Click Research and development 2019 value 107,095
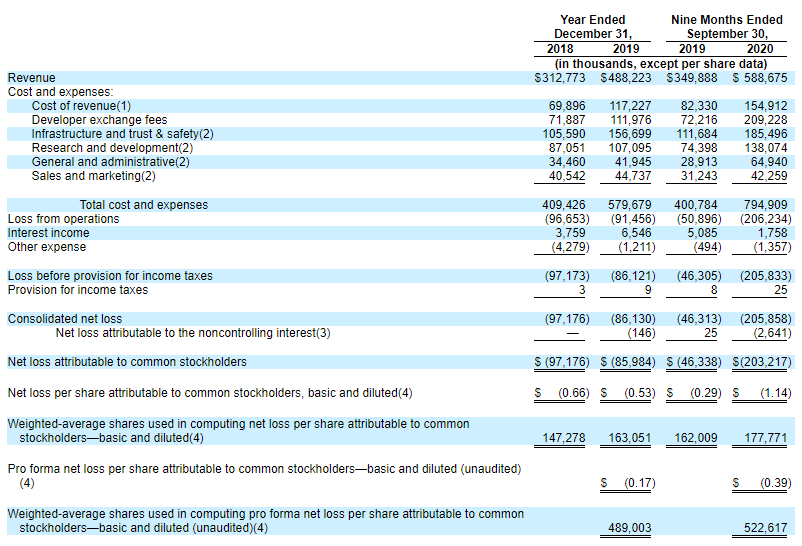 [x=630, y=148]
